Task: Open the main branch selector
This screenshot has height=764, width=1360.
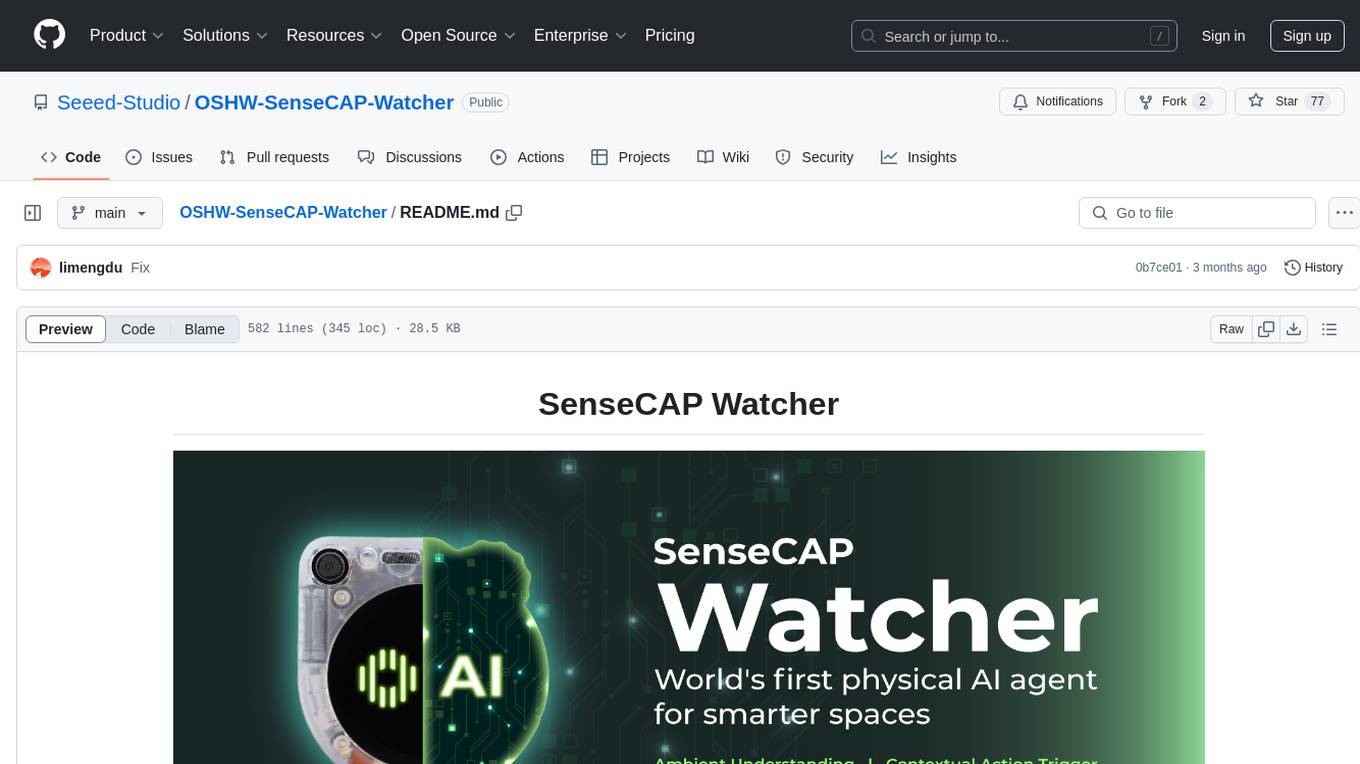Action: 110,213
